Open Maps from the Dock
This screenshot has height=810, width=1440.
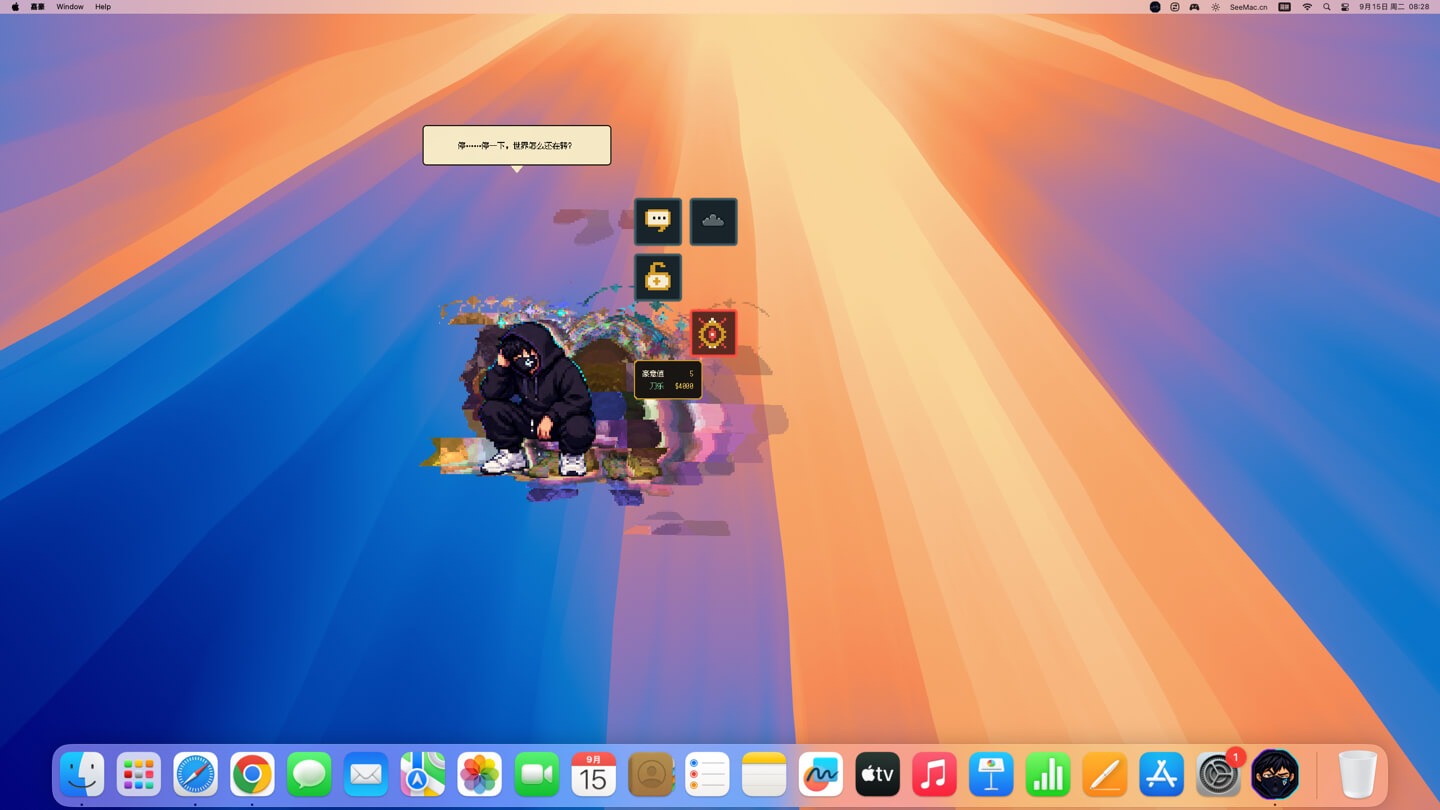point(423,775)
